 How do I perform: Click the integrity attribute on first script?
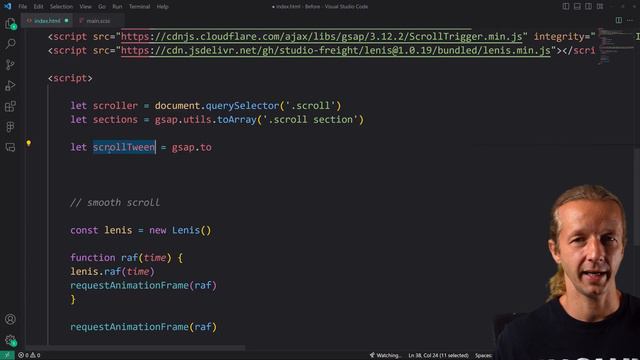[x=564, y=37]
